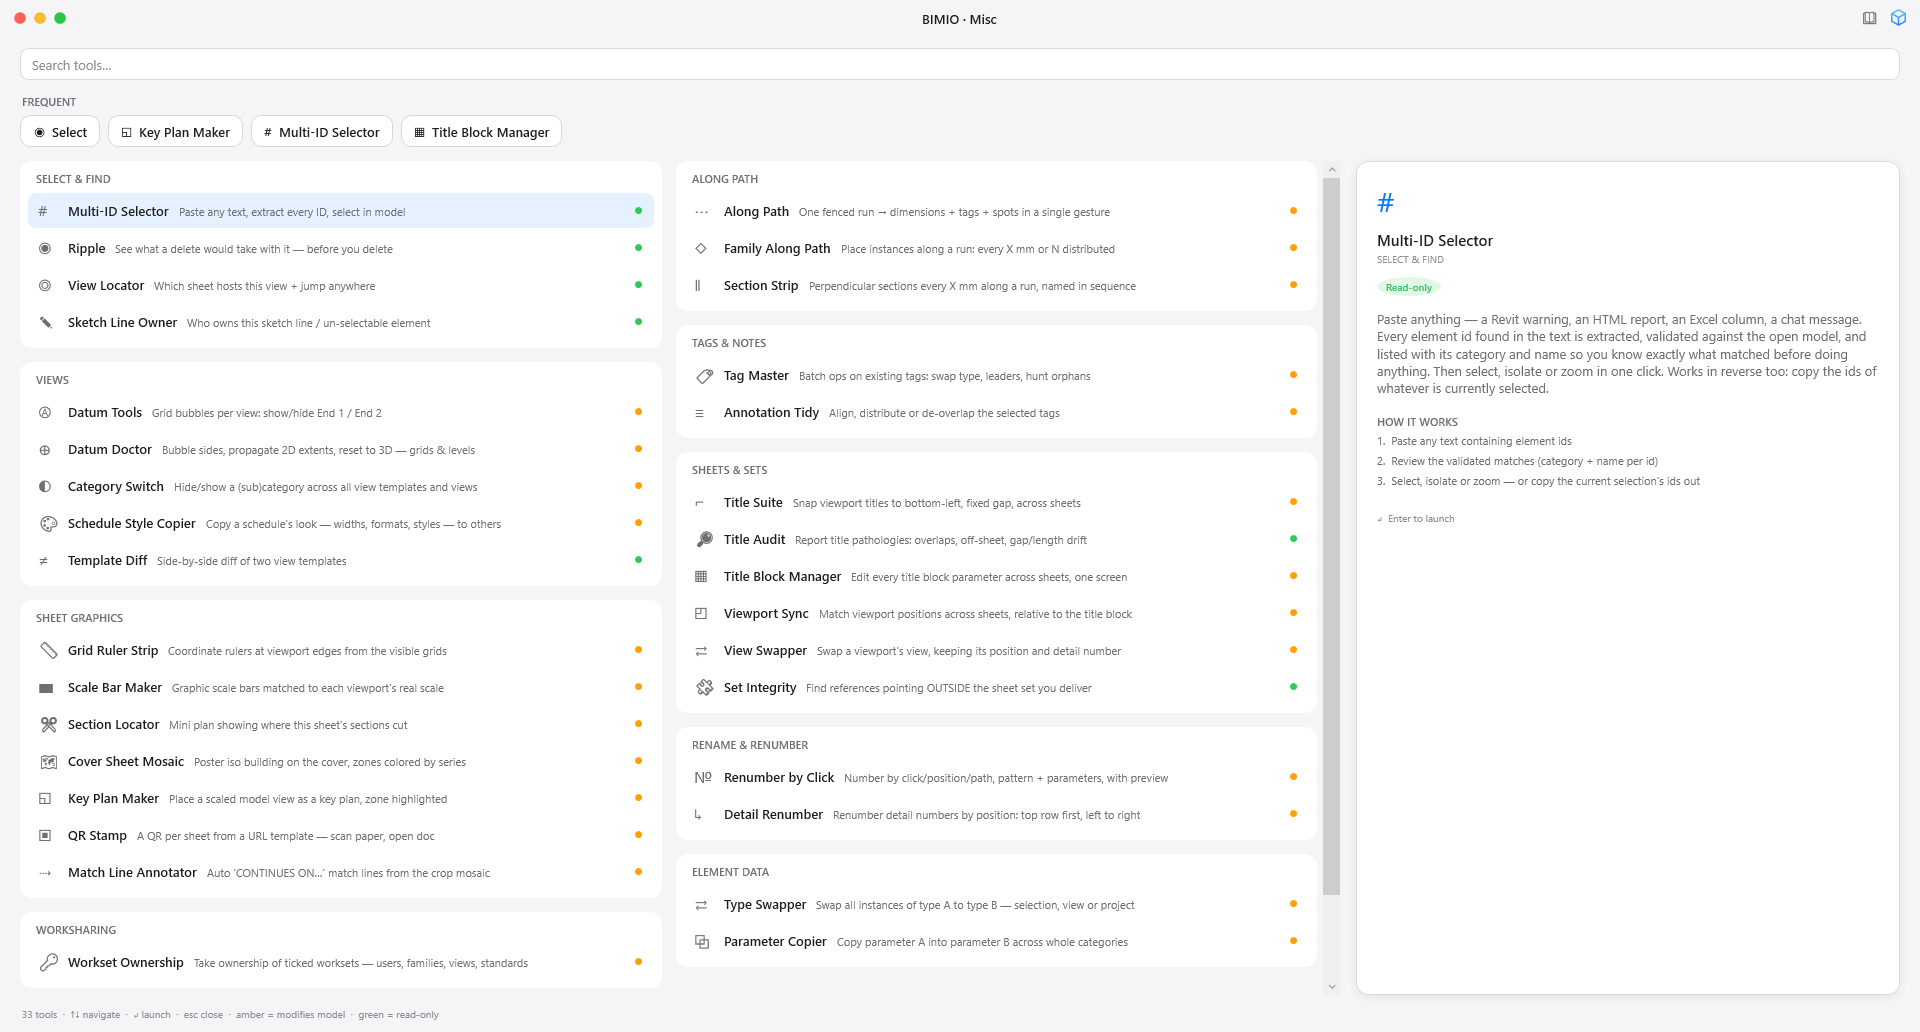Click the Multi-ID Selector title in detail panel
Image resolution: width=1920 pixels, height=1032 pixels.
click(1435, 241)
